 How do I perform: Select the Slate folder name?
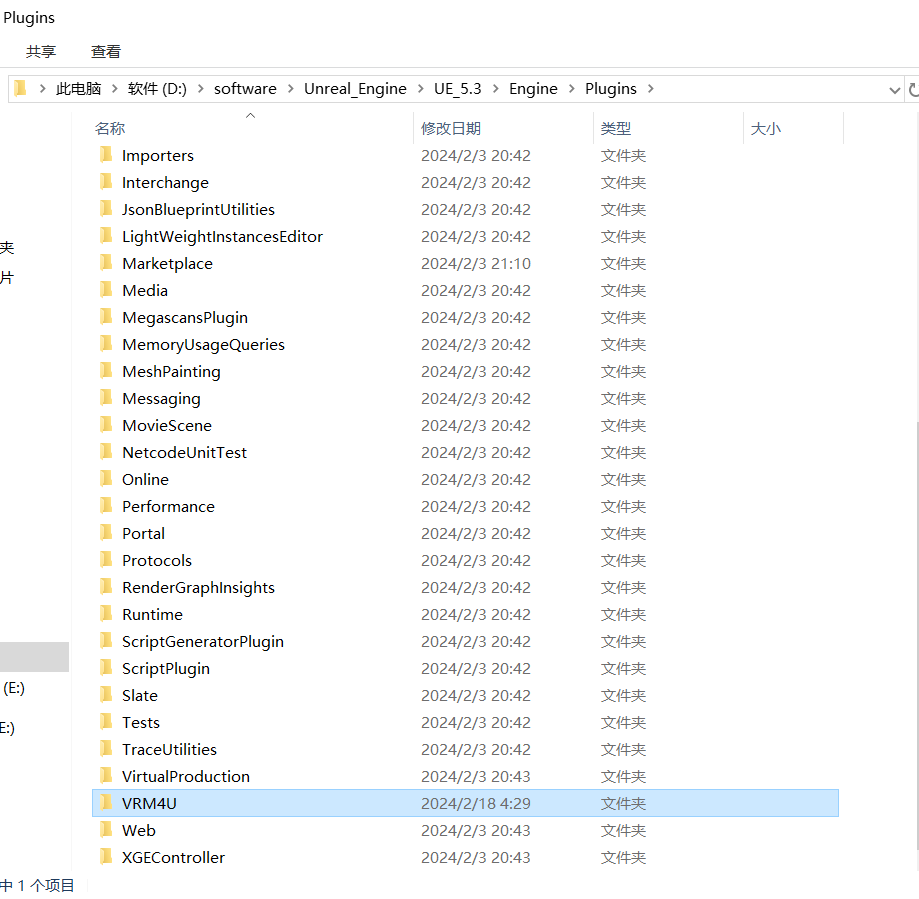coord(139,695)
